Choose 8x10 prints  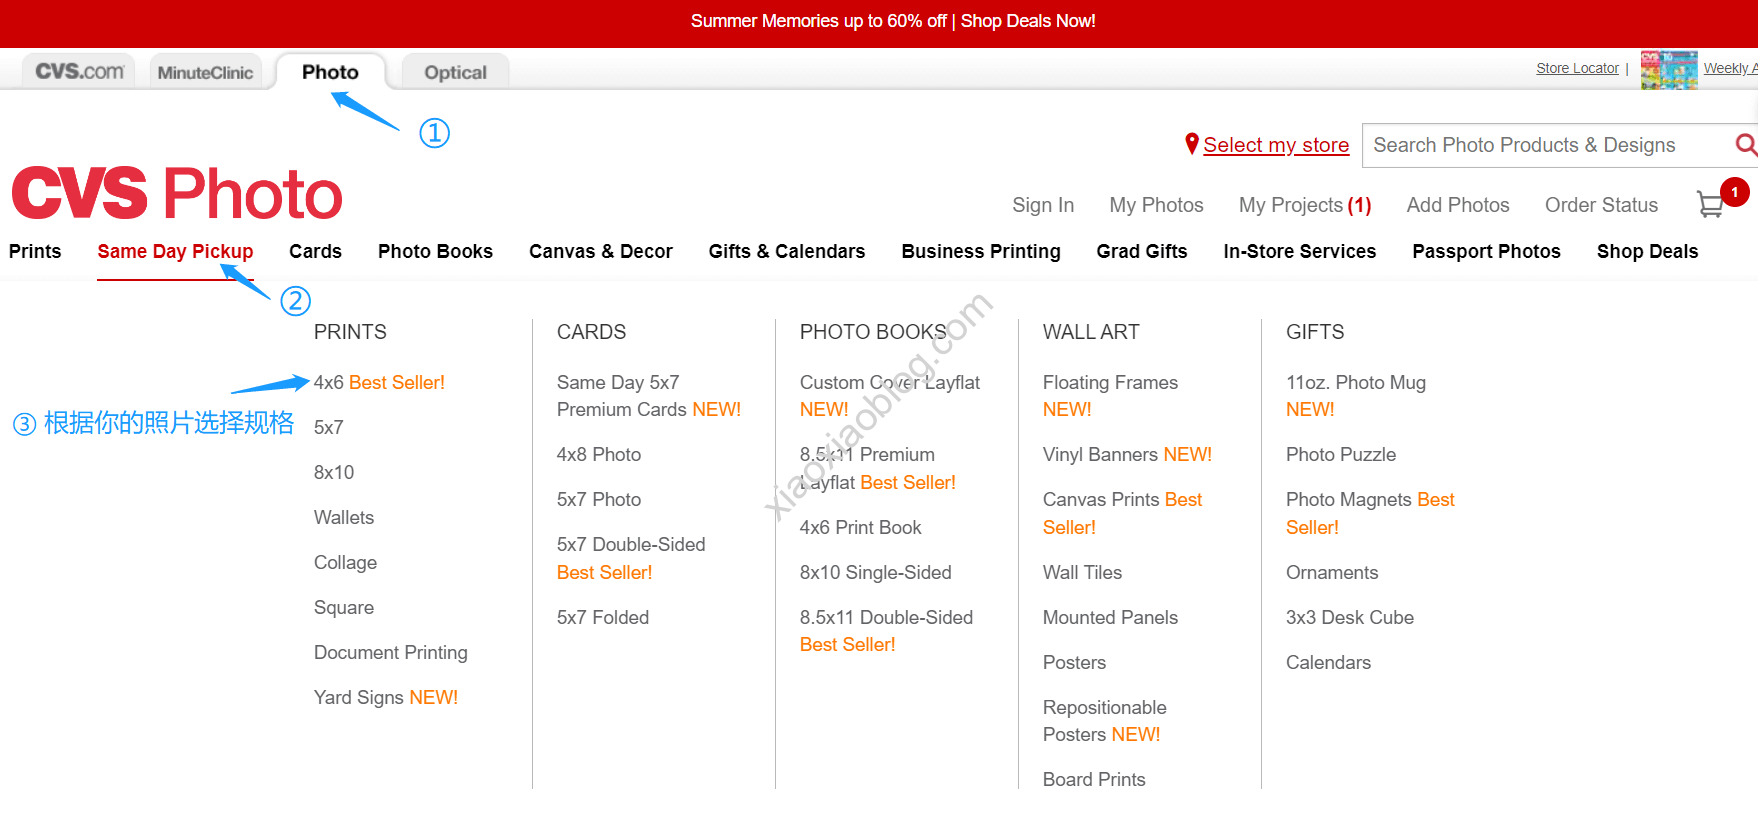(x=334, y=472)
